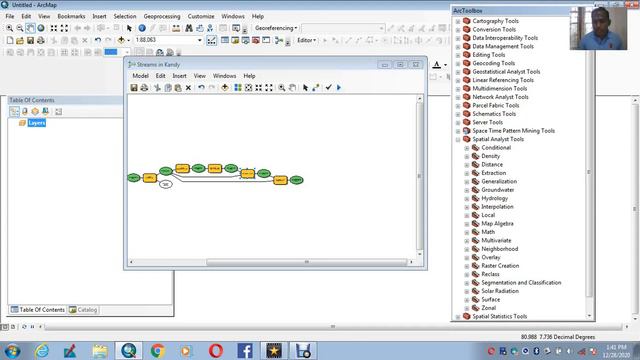Switch to the Table Of Contents tab

tap(38, 310)
